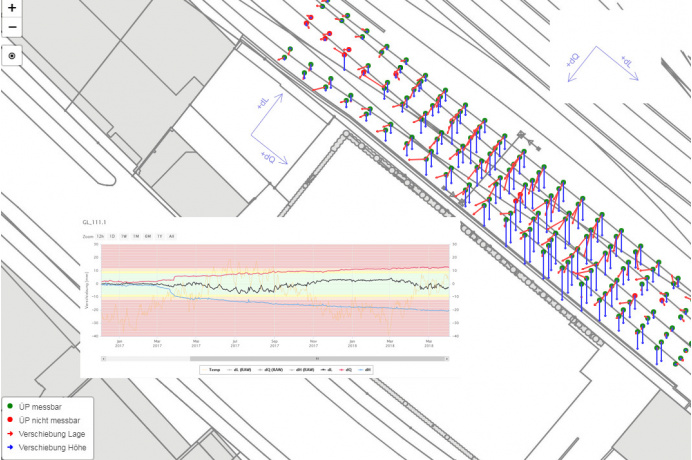Click the locate/center map target icon
692x460 pixels.
[12, 57]
